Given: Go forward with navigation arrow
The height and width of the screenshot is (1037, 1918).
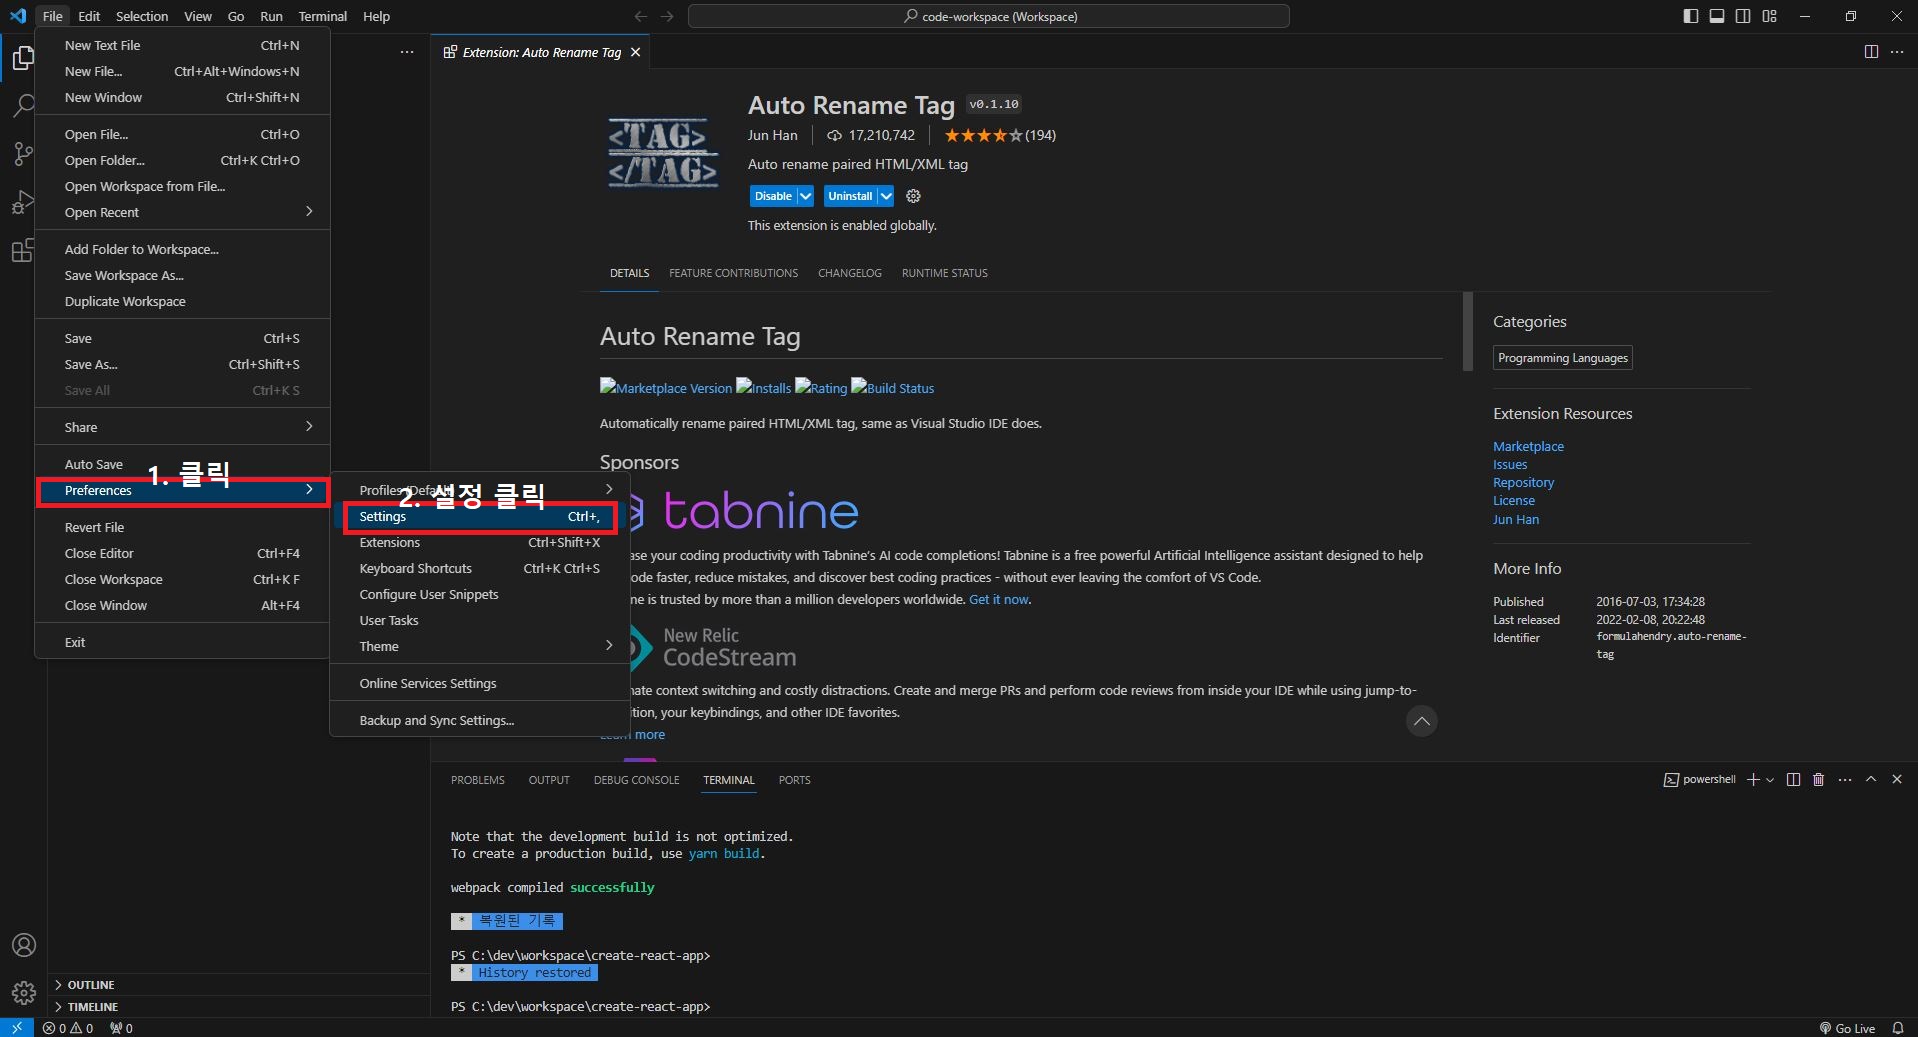Looking at the screenshot, I should click(667, 16).
